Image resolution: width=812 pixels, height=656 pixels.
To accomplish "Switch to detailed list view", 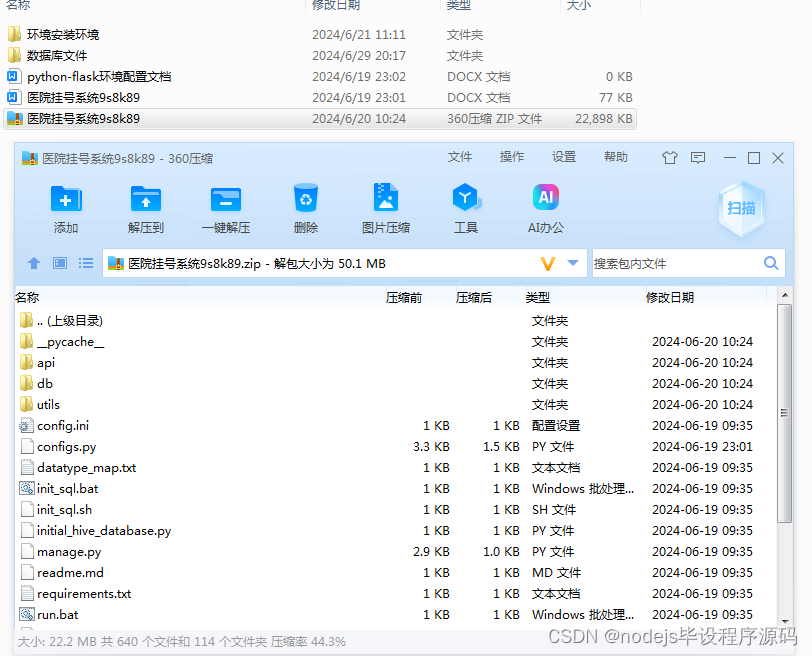I will click(x=86, y=262).
